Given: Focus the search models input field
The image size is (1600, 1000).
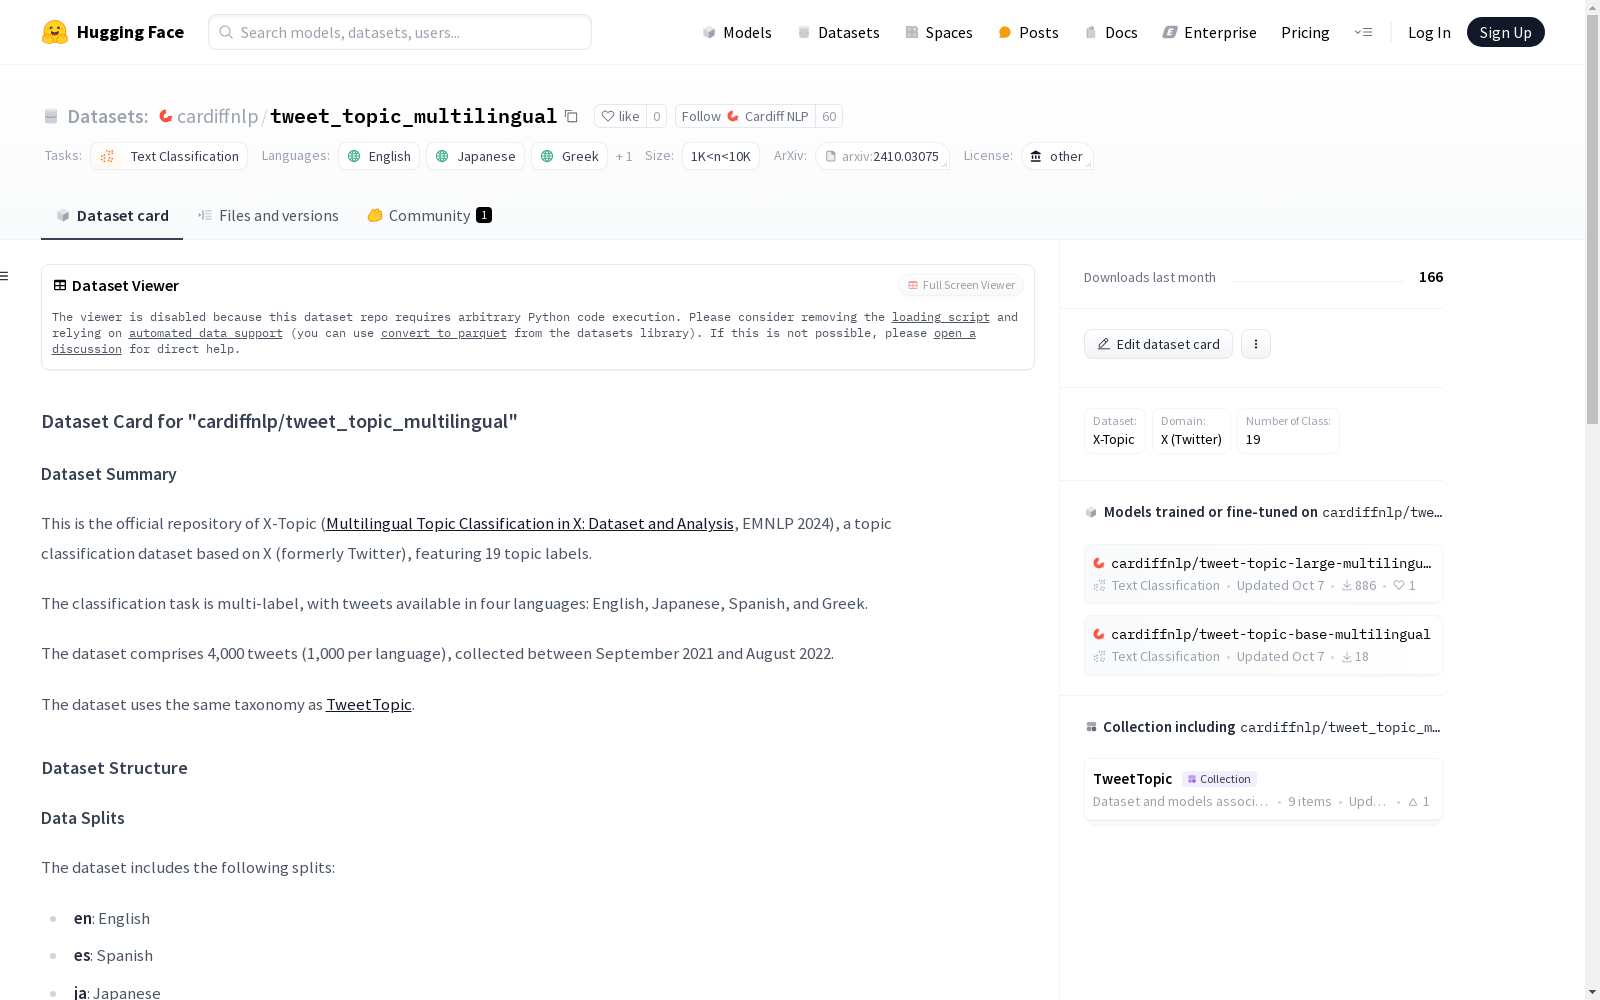Looking at the screenshot, I should pos(400,32).
